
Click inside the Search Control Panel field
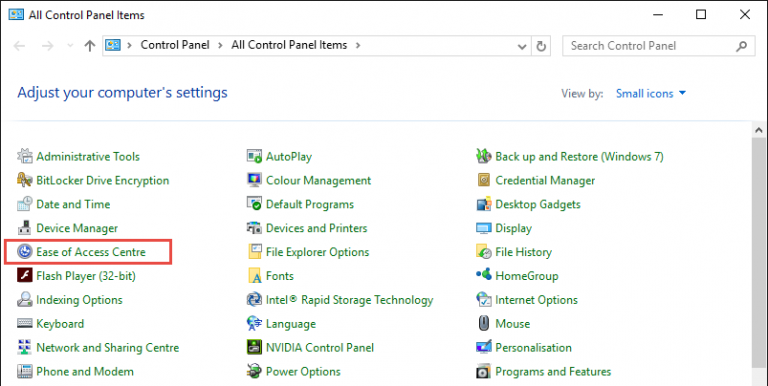[x=651, y=46]
